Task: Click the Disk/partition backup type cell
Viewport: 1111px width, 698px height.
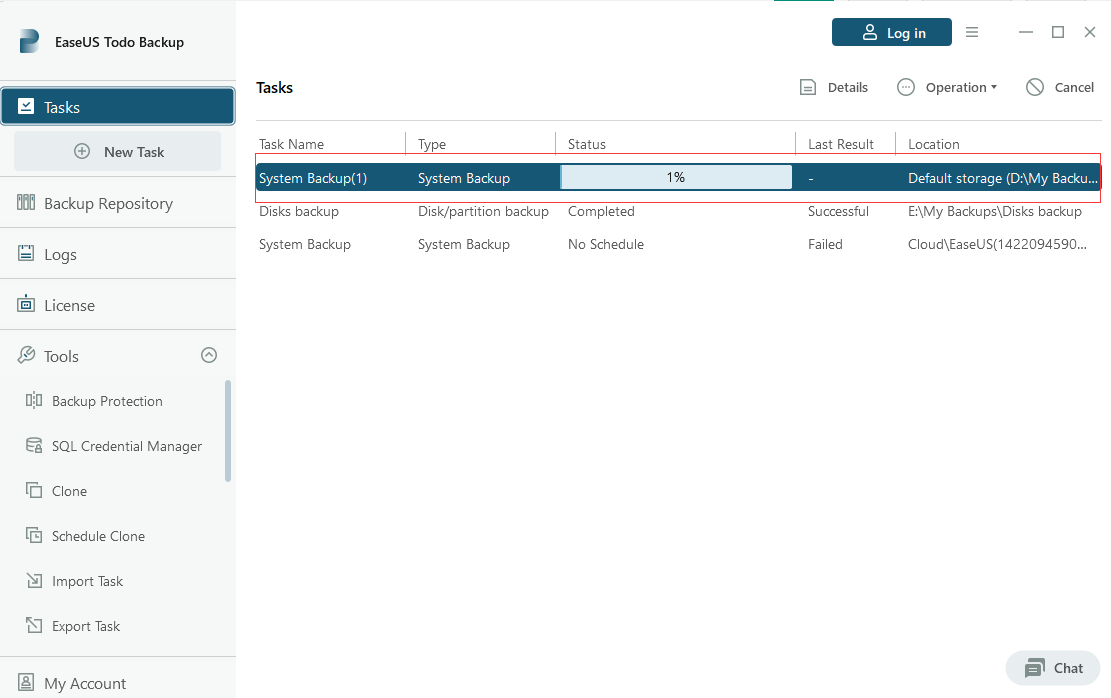Action: pyautogui.click(x=483, y=211)
